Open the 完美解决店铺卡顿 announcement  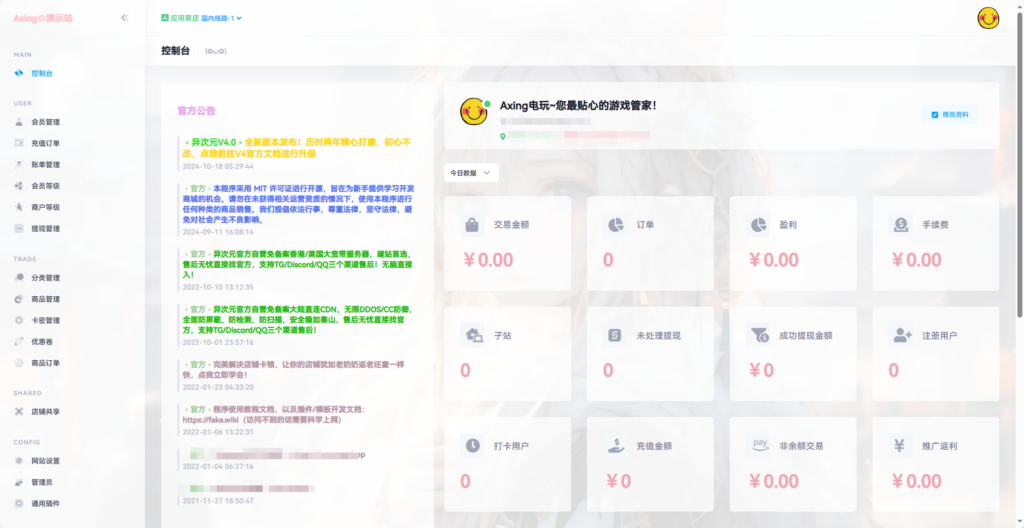point(293,369)
